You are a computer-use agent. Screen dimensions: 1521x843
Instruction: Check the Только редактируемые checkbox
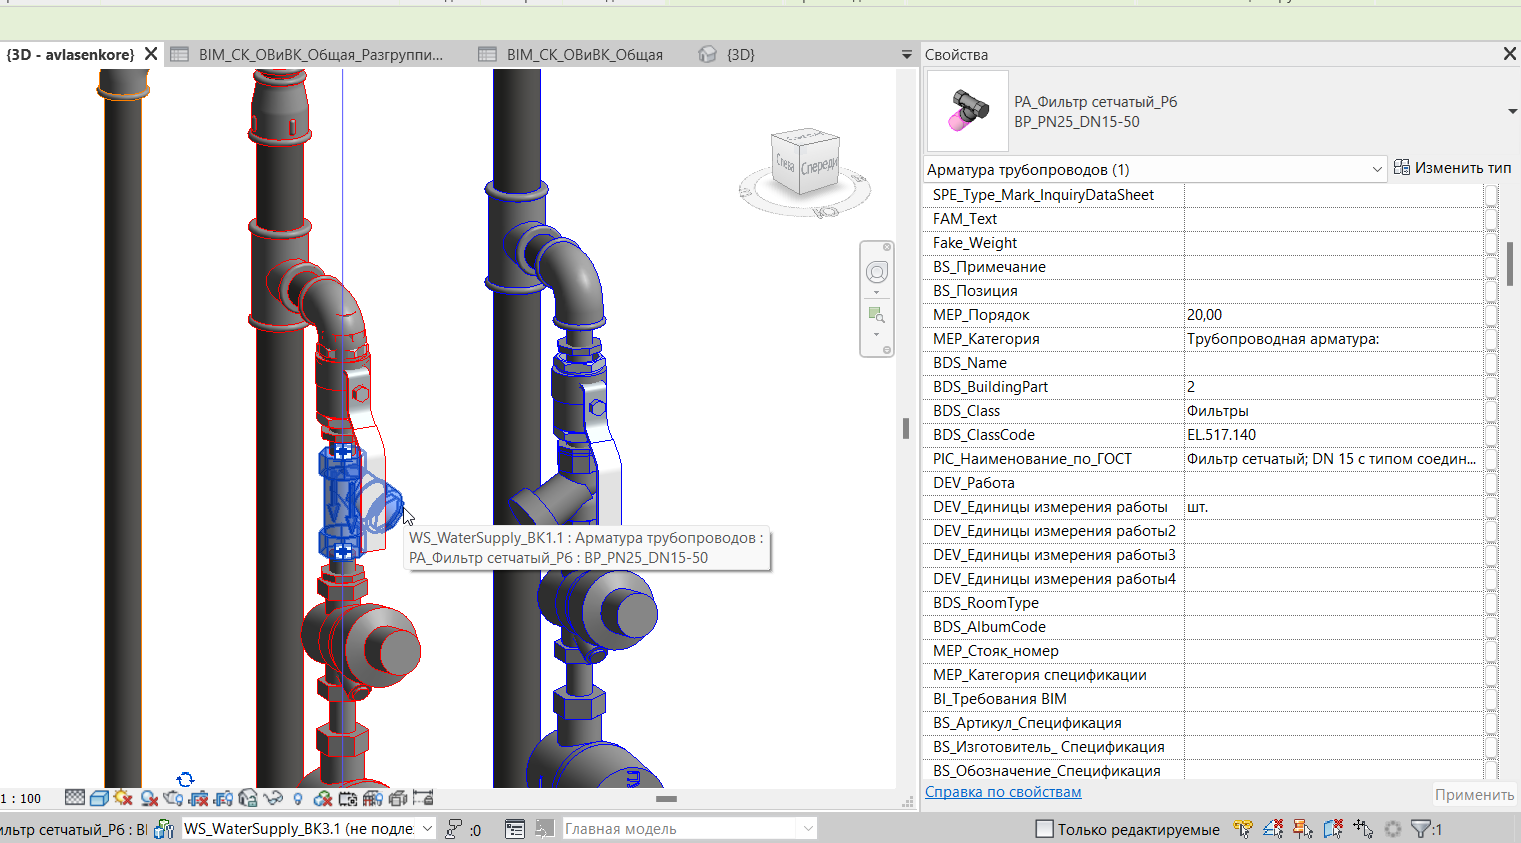[x=1045, y=829]
